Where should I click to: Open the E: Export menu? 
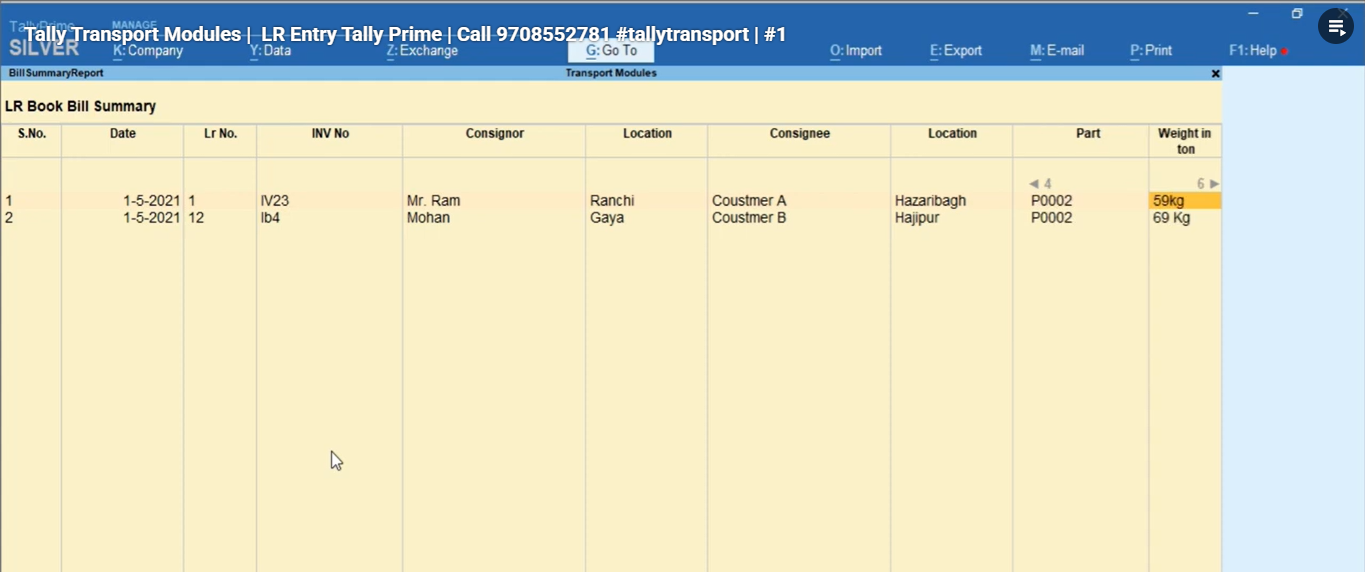point(956,51)
